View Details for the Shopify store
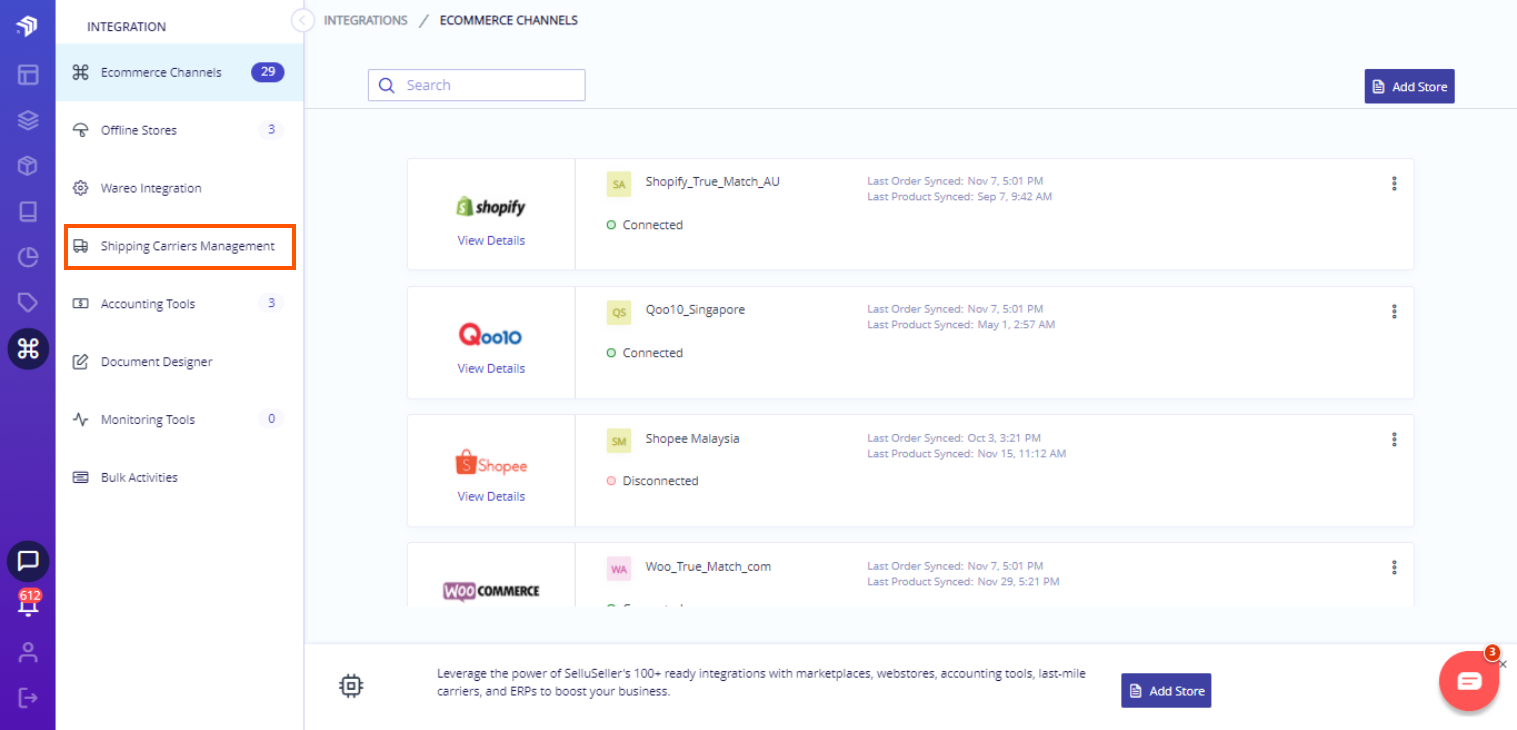1517x730 pixels. coord(491,240)
